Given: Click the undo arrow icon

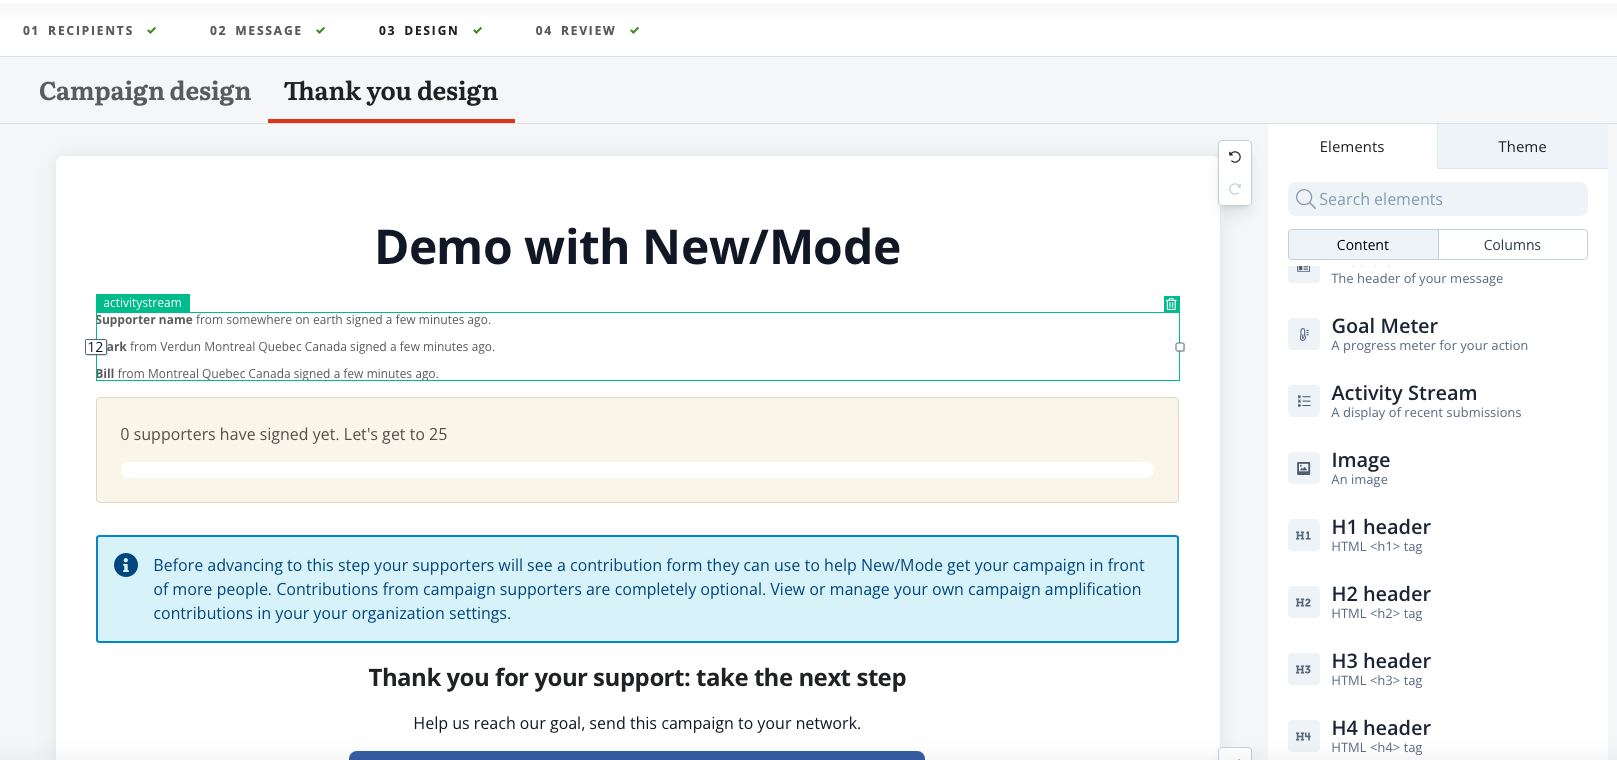Looking at the screenshot, I should tap(1235, 157).
